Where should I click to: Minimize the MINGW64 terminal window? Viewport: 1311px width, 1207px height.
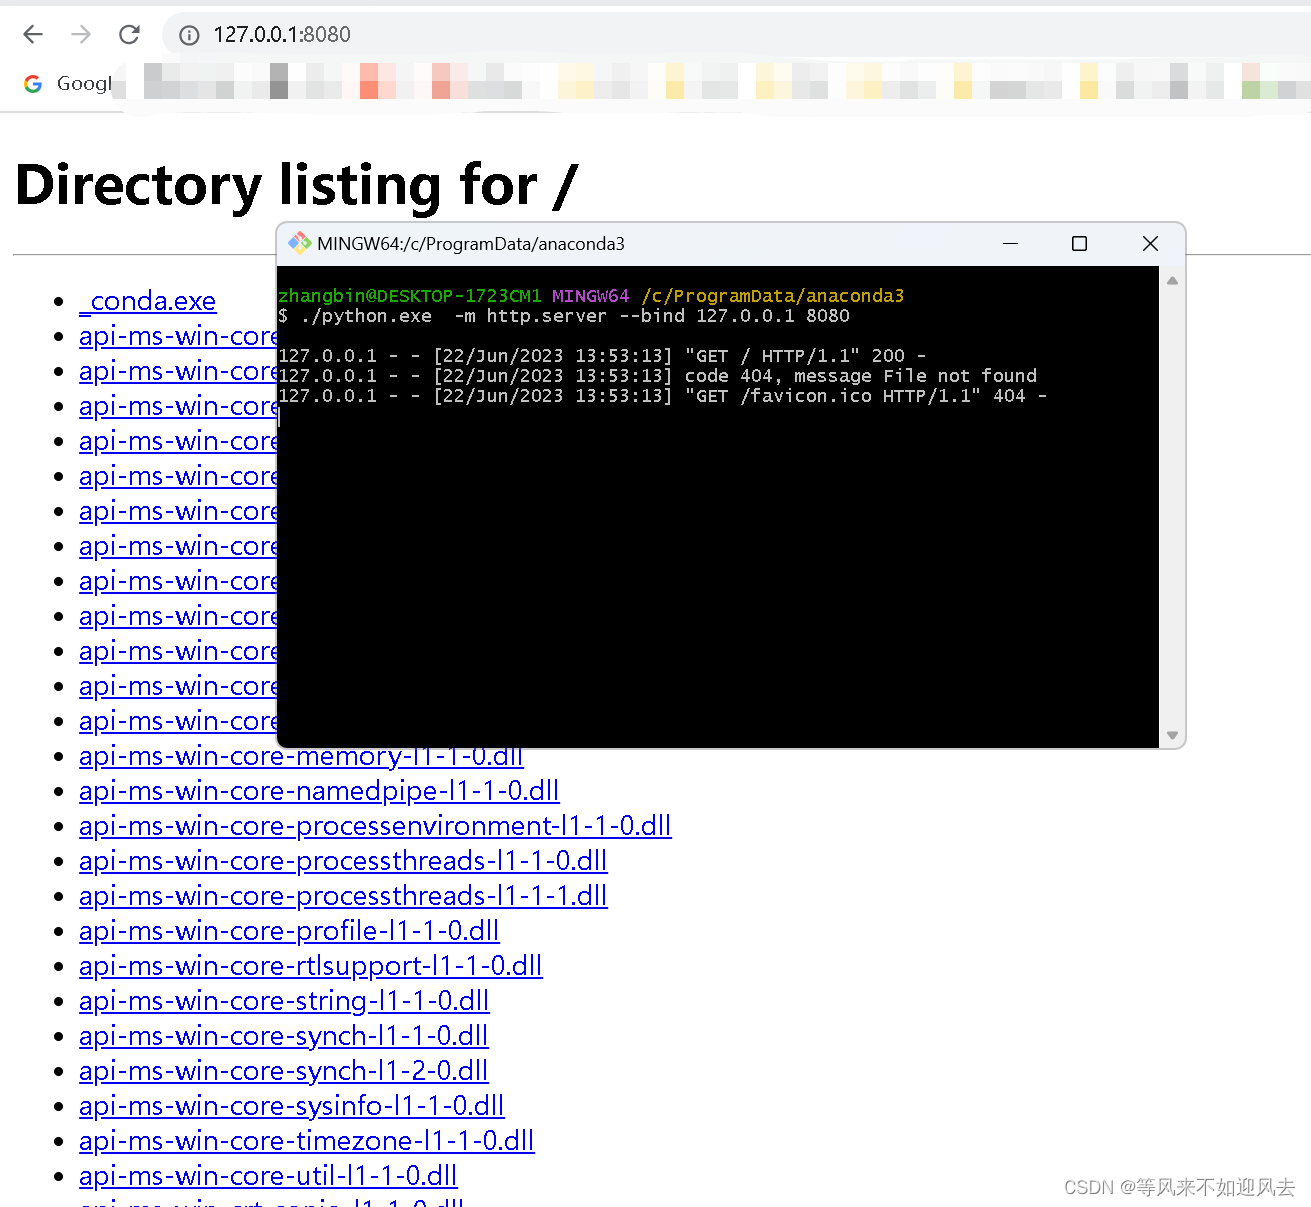[1011, 243]
